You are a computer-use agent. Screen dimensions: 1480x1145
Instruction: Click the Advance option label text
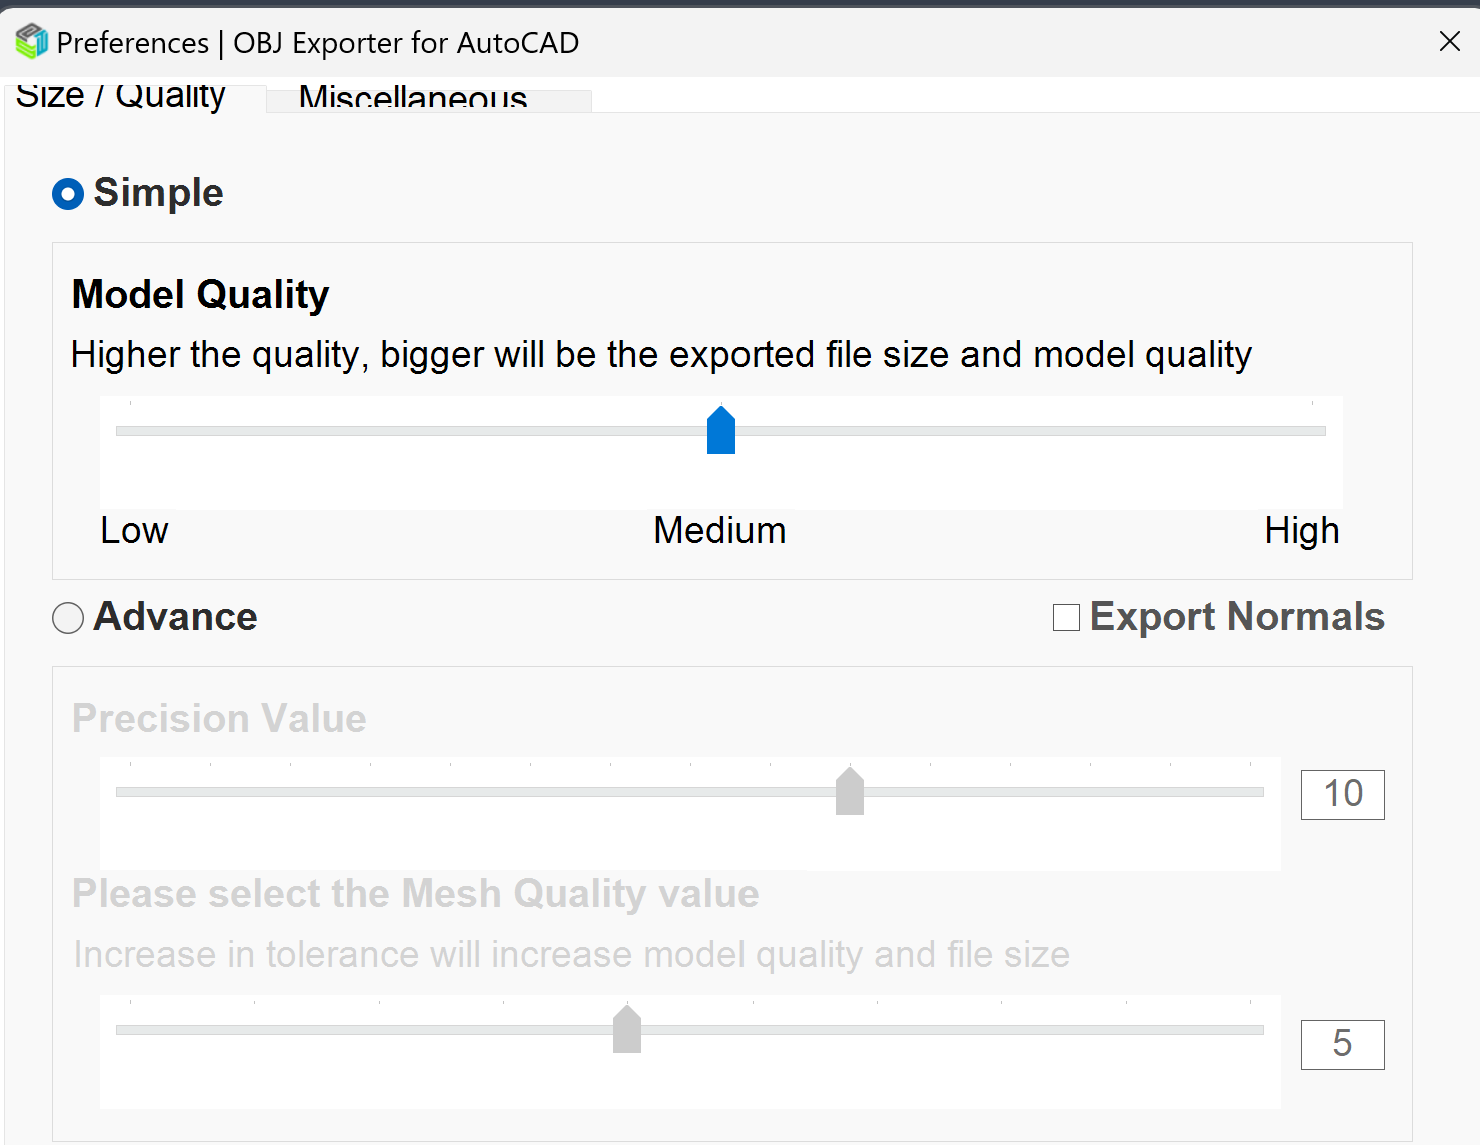[x=175, y=617]
